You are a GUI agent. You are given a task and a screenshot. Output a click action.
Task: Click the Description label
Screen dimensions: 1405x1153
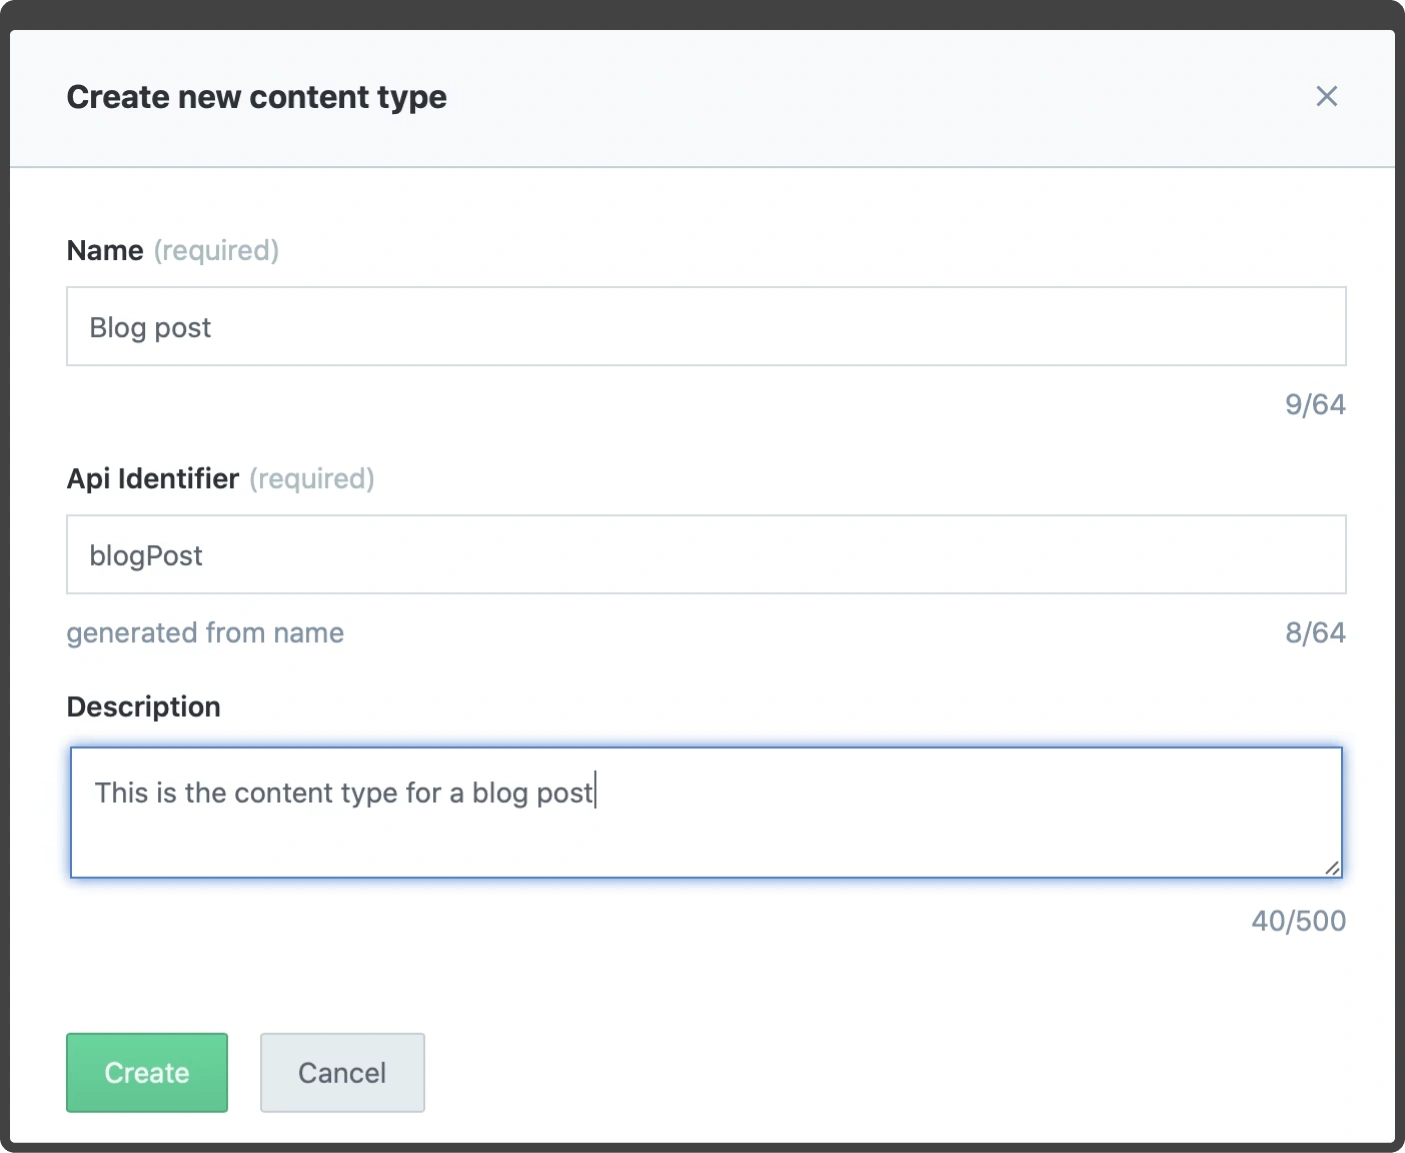pos(144,707)
